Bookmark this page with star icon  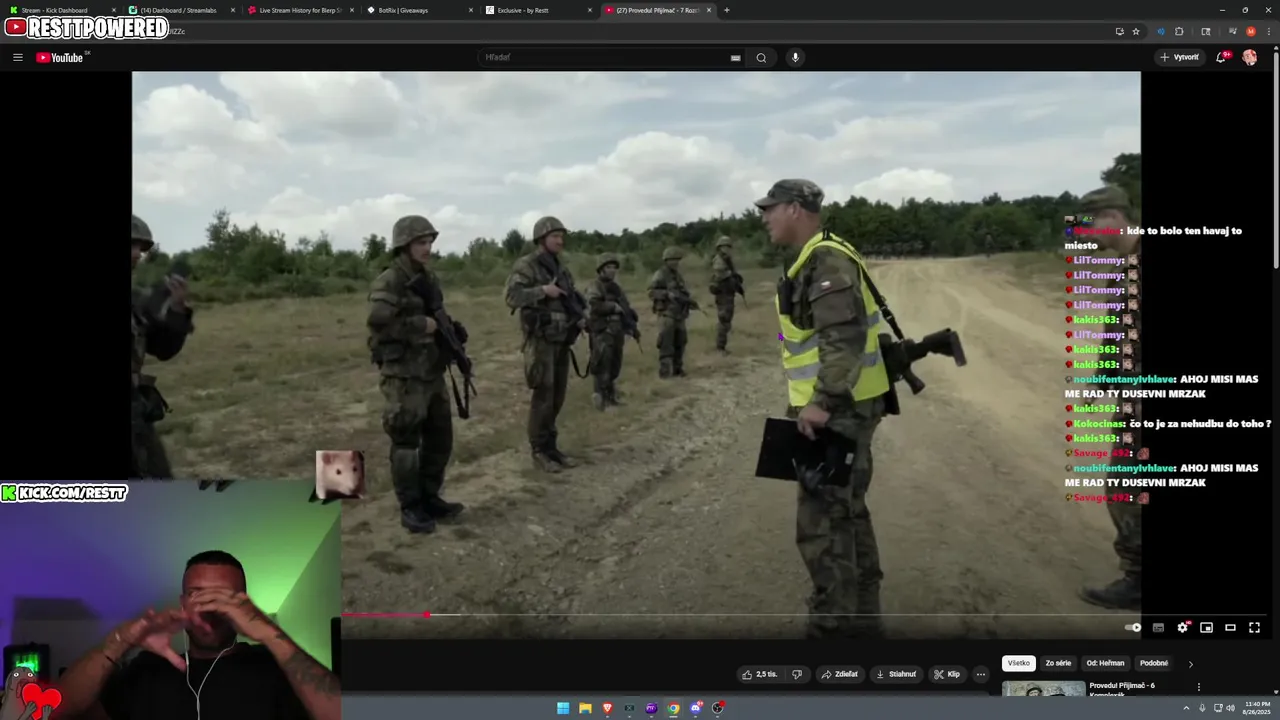point(1136,31)
